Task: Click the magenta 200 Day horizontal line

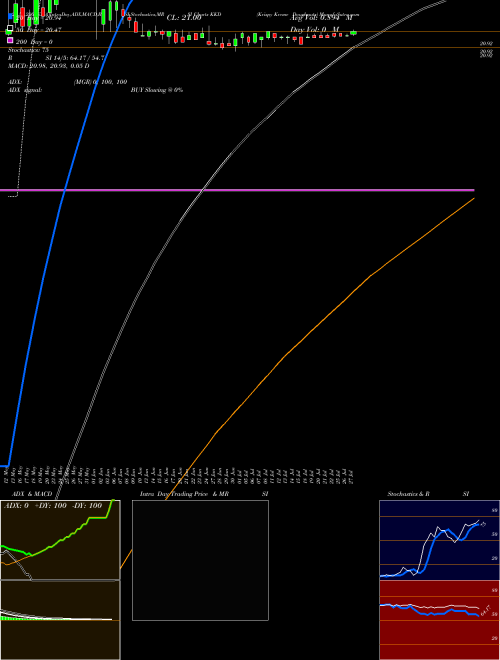Action: (x=237, y=190)
